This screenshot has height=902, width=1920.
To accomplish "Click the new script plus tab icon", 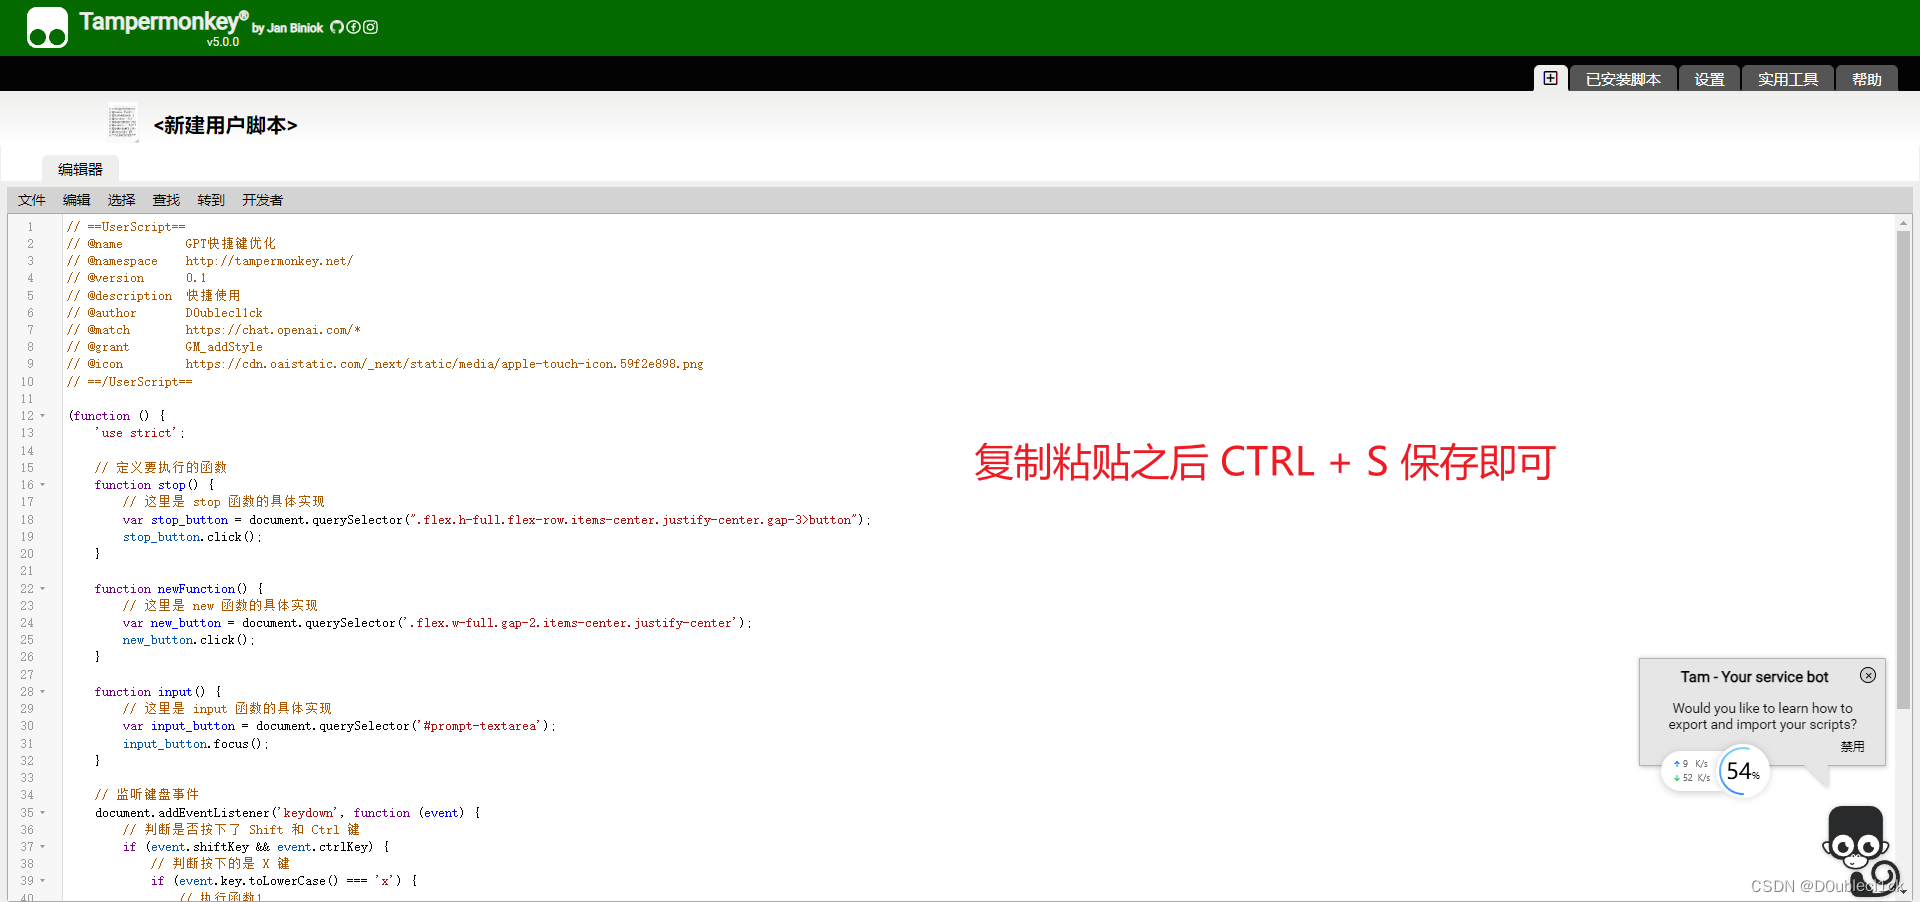I will [1550, 78].
